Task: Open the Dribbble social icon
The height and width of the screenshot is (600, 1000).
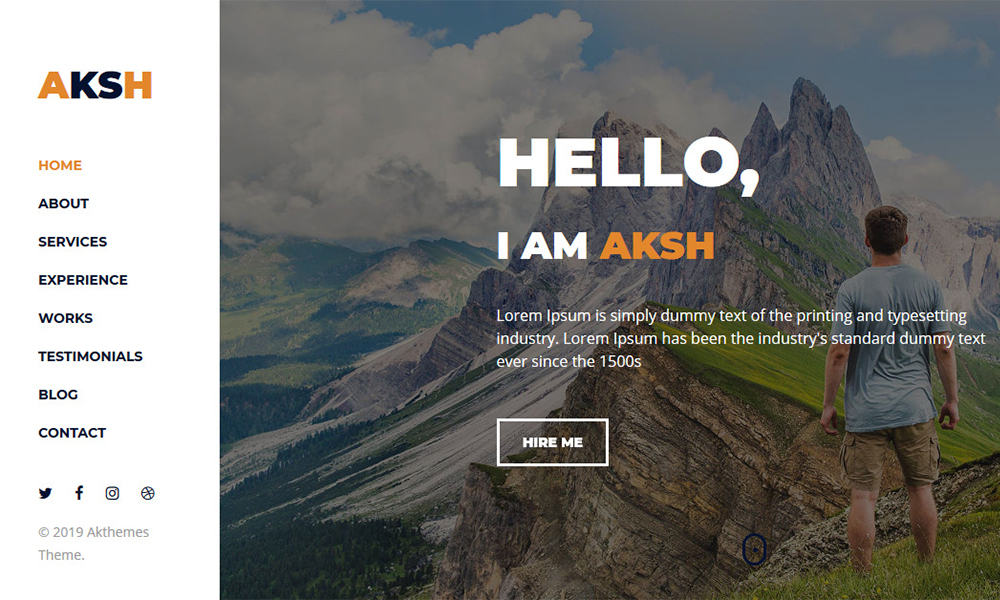Action: 147,493
